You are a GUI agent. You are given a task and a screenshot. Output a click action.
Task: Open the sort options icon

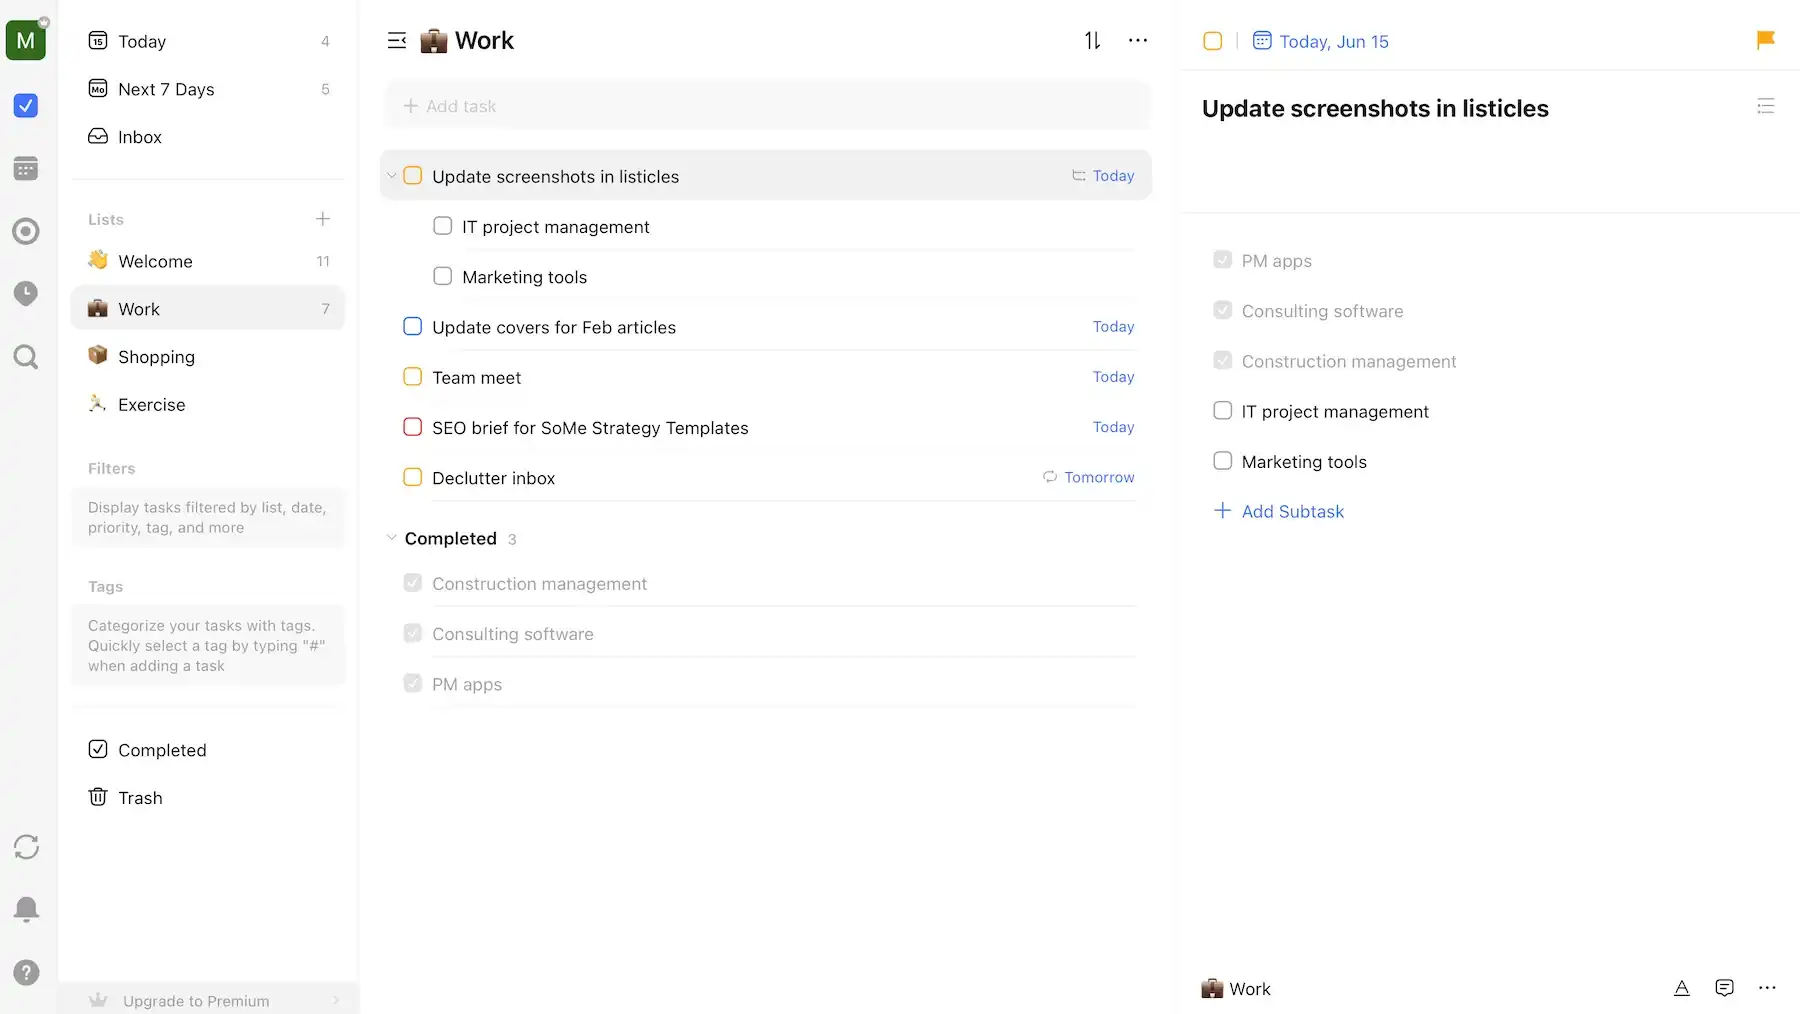pyautogui.click(x=1092, y=40)
